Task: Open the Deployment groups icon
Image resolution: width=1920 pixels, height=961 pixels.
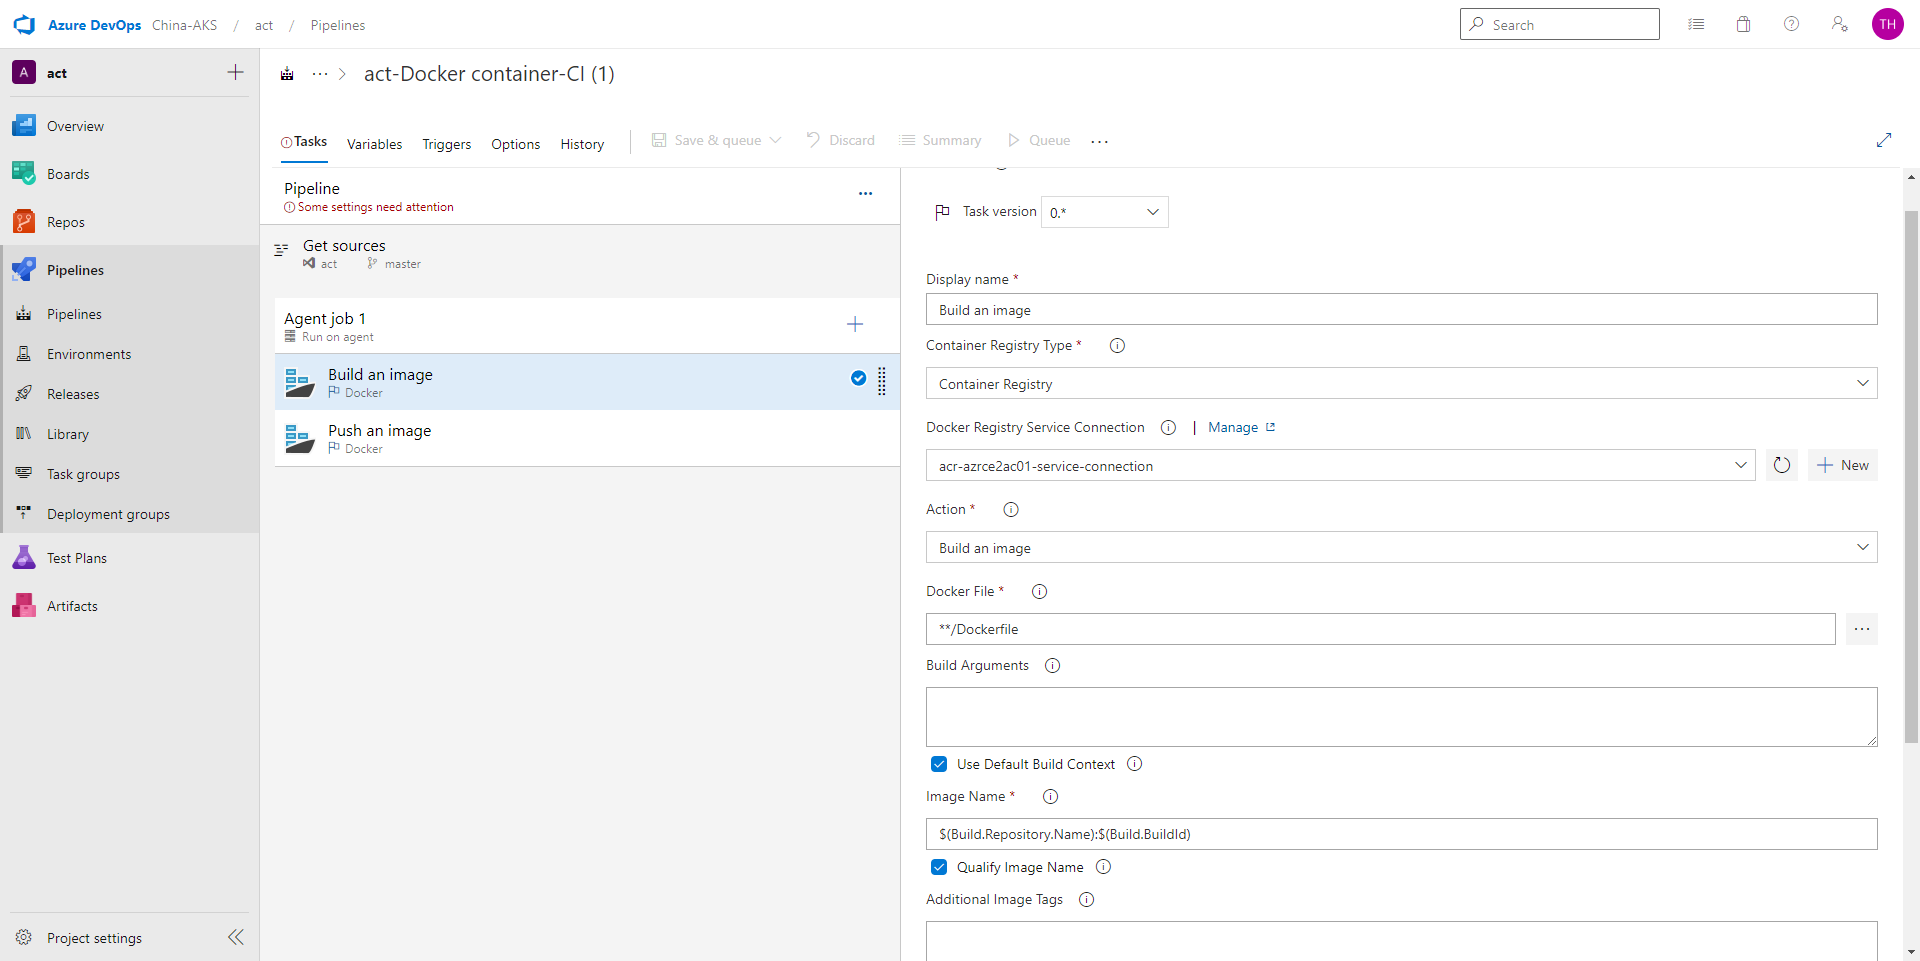Action: 24,514
